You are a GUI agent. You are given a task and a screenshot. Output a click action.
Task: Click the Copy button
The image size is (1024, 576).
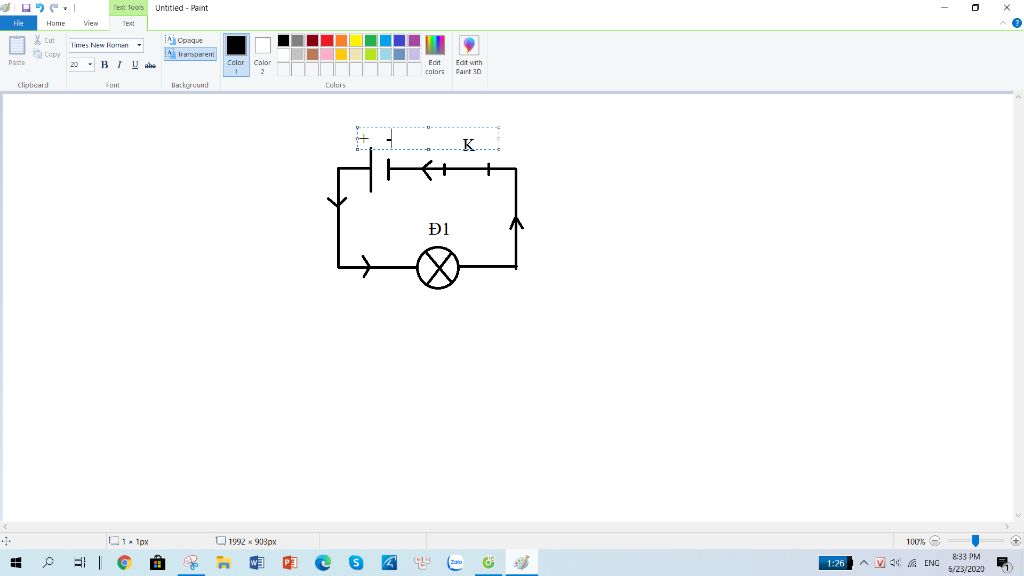pyautogui.click(x=46, y=54)
